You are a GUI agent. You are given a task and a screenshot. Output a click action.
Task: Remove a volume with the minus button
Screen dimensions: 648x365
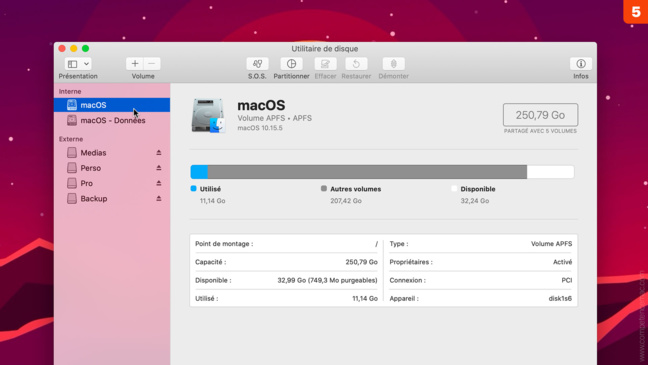(x=152, y=64)
